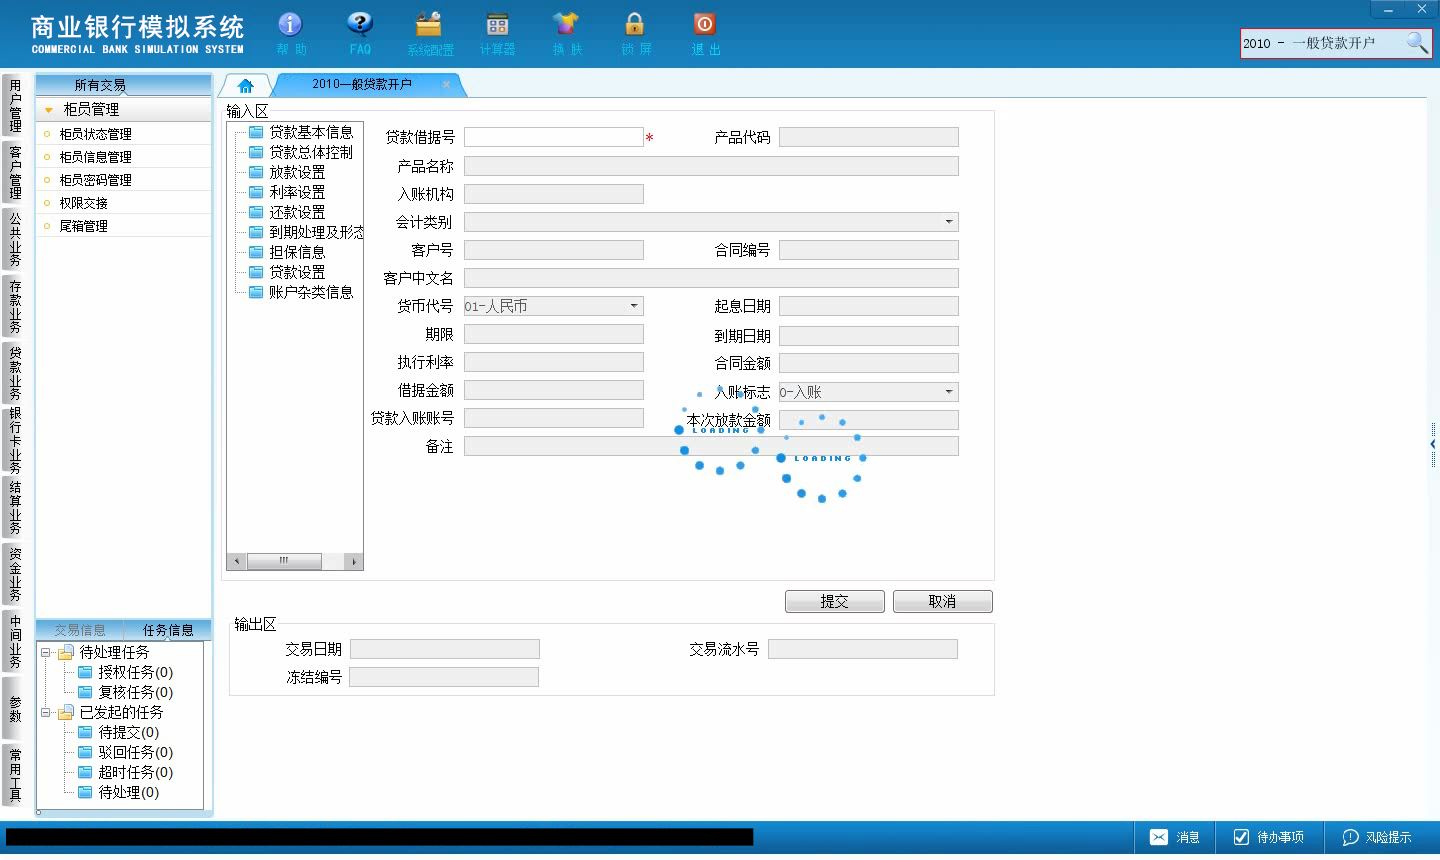Open 公共业务 sidebar tab

pos(14,239)
